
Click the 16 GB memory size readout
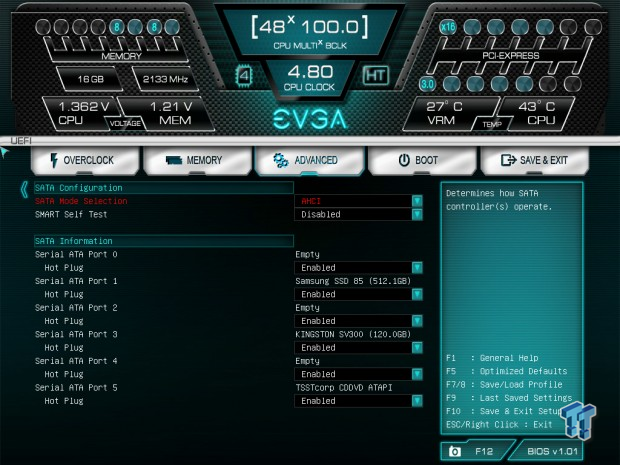coord(91,79)
